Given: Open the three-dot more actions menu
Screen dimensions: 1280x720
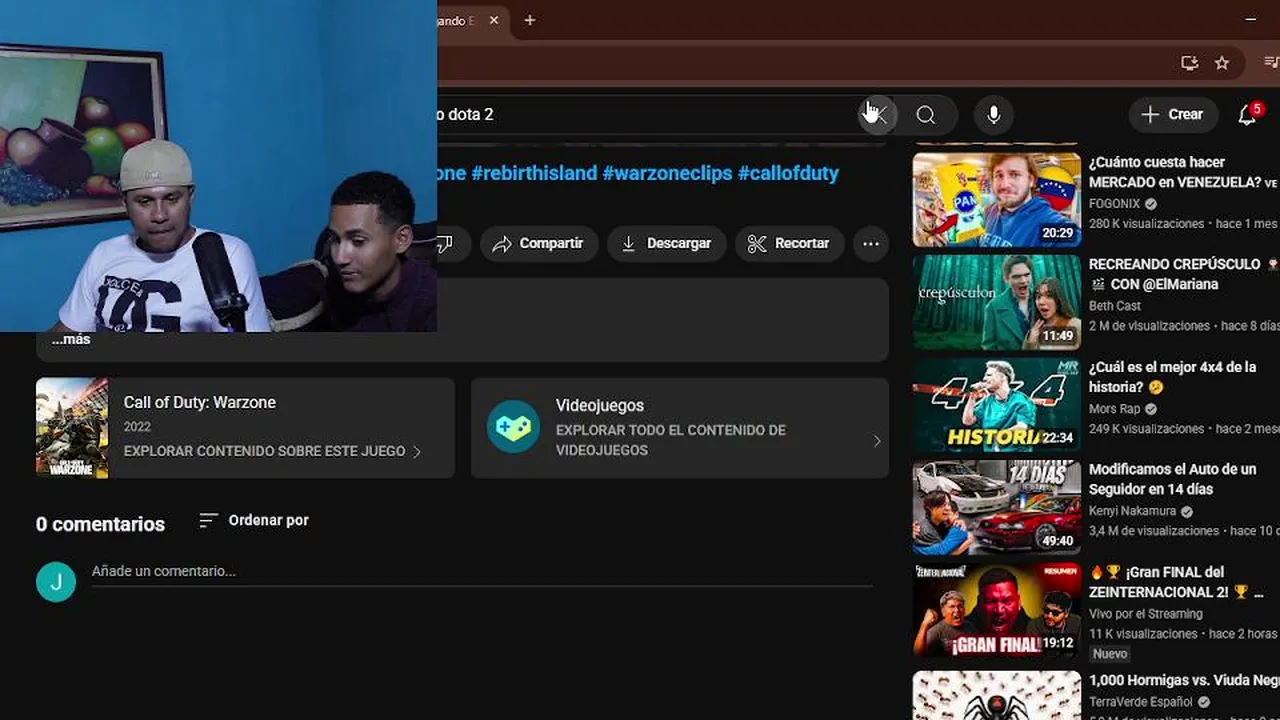Looking at the screenshot, I should tap(871, 243).
